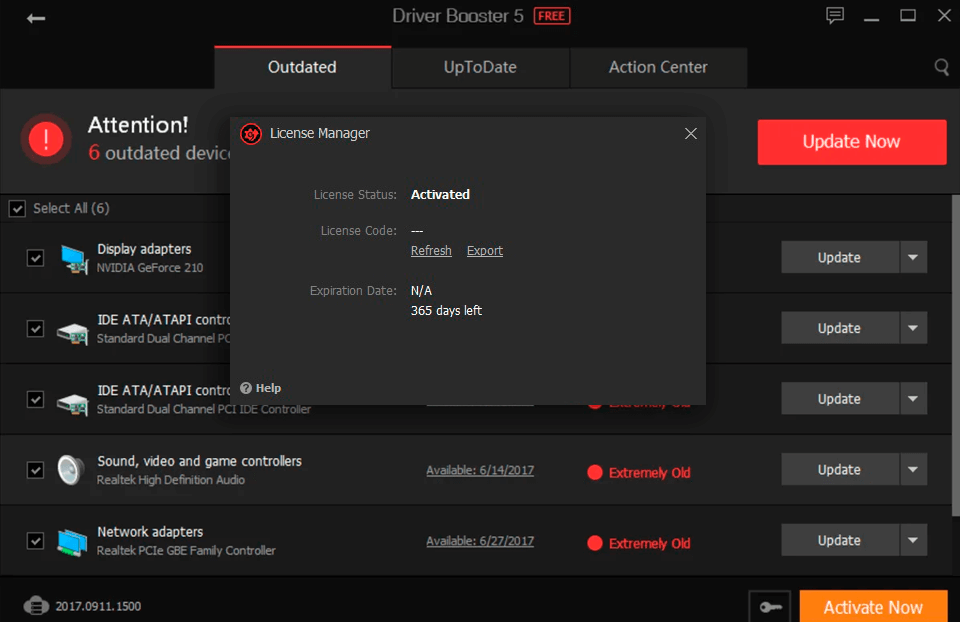Click the 2017.0911.1500 version text
This screenshot has width=960, height=622.
pyautogui.click(x=98, y=606)
